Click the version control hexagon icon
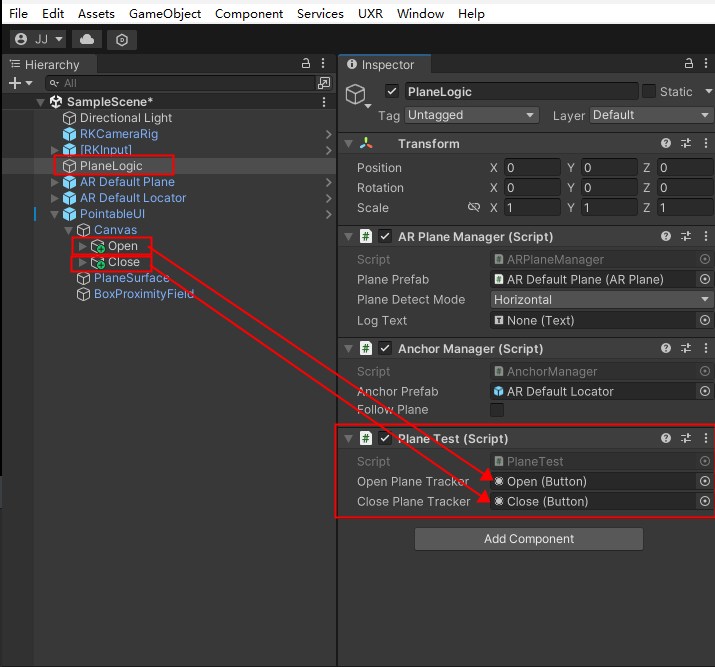Viewport: 715px width, 667px height. [x=122, y=40]
